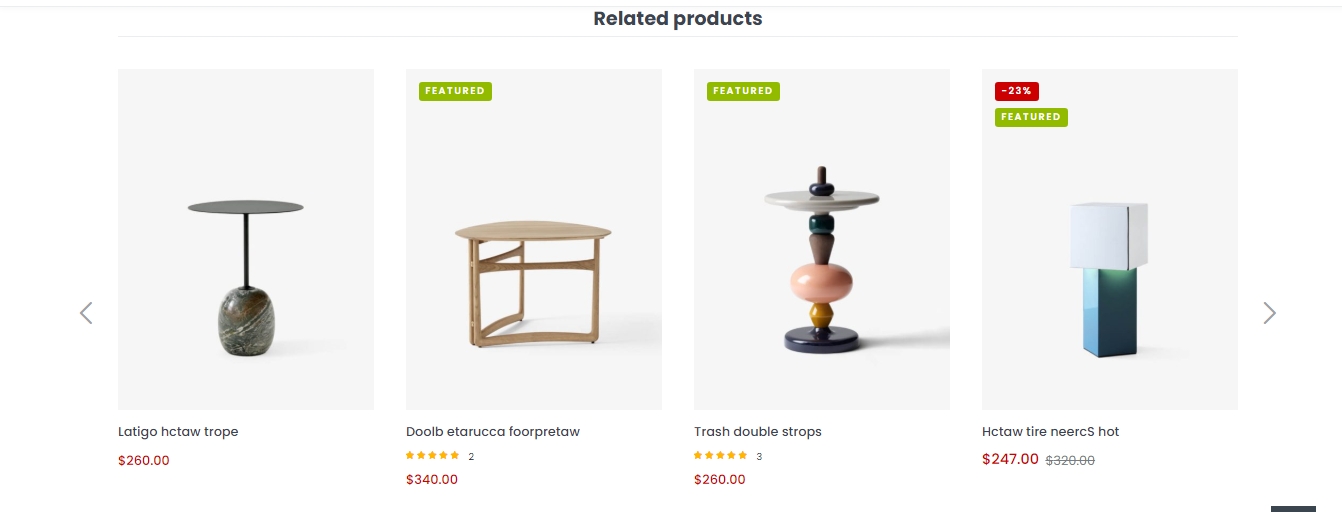The width and height of the screenshot is (1342, 512).
Task: Open the Hctaw tire neercS hot product link
Action: [x=1050, y=432]
